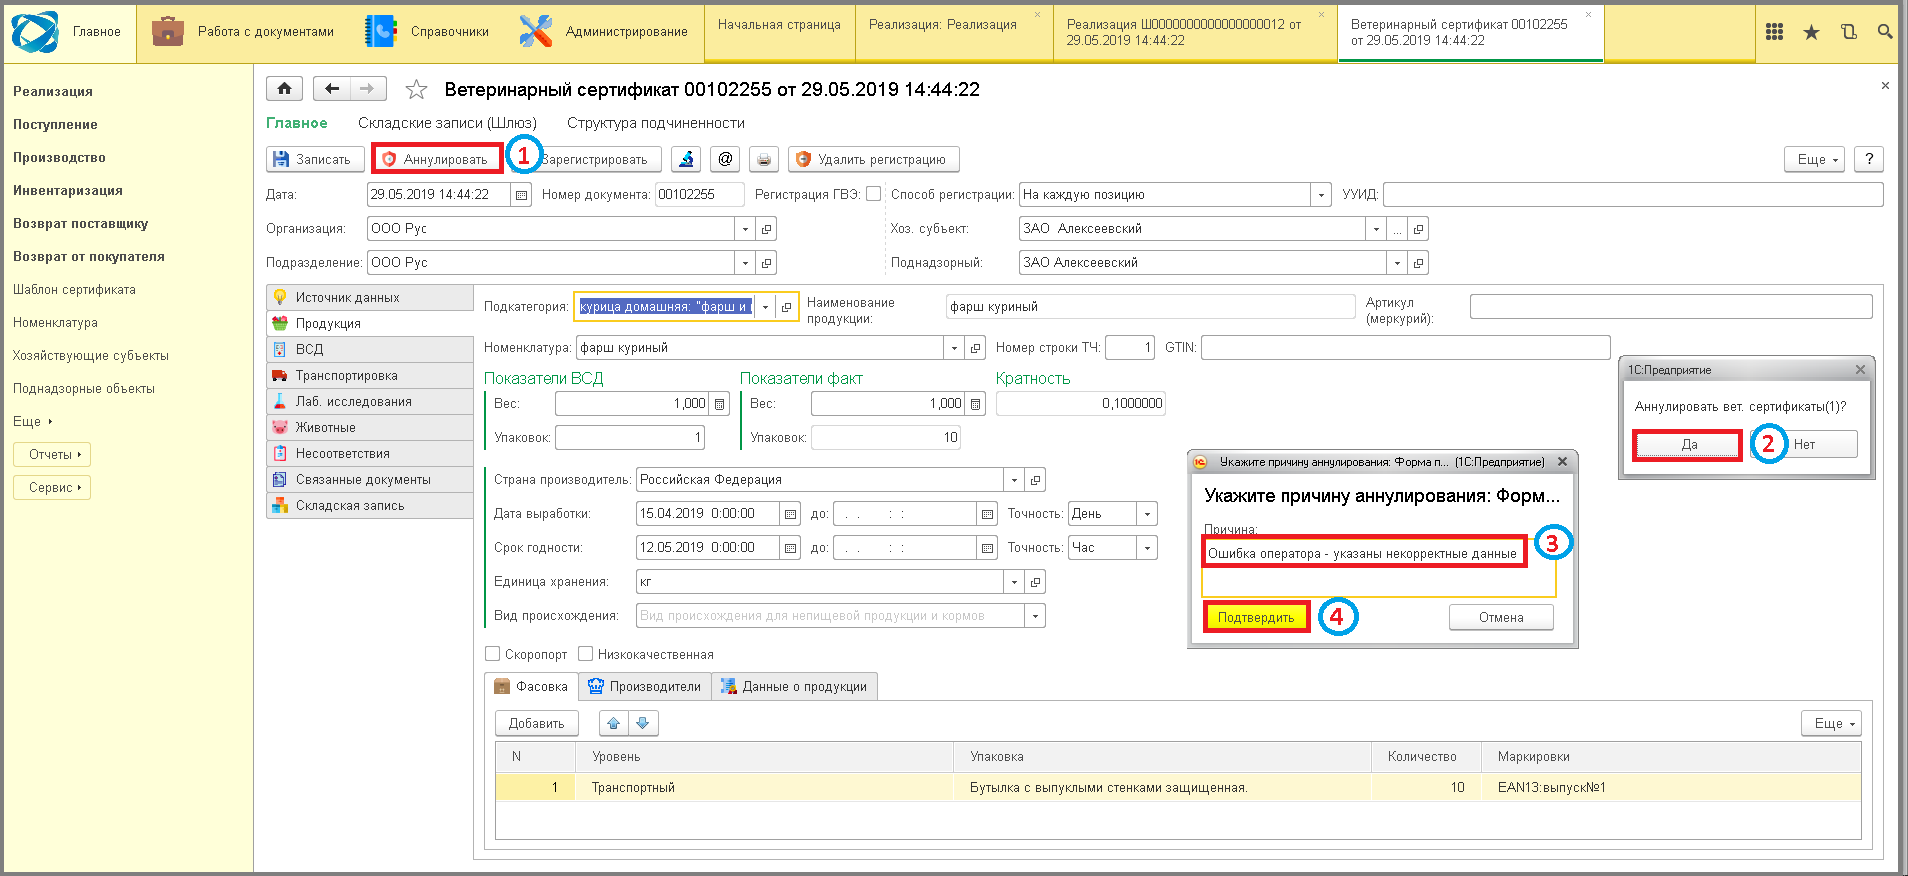This screenshot has width=1908, height=876.
Task: Enable the Регистрация ГВЭ checkbox
Action: pyautogui.click(x=874, y=194)
